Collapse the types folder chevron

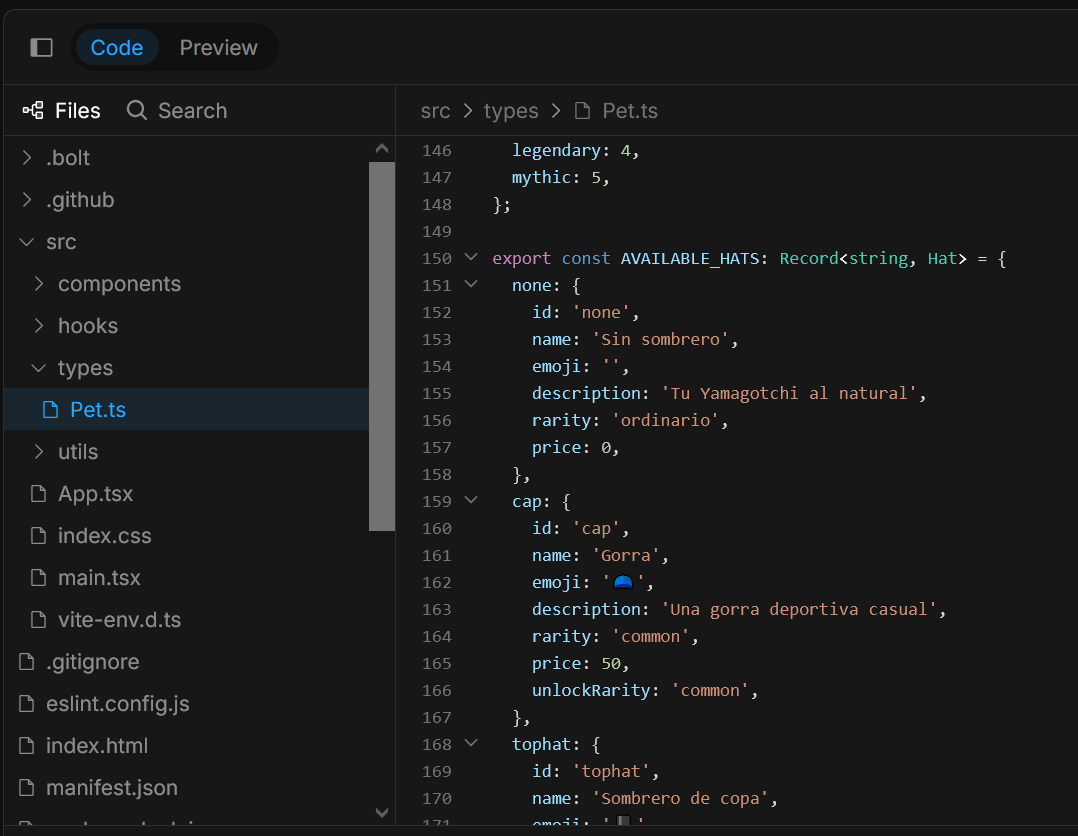tap(39, 368)
